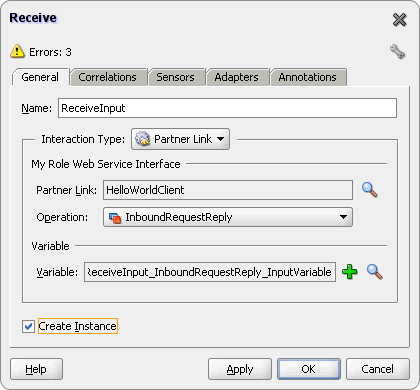The image size is (420, 390).
Task: Add a variable with green plus
Action: point(350,272)
